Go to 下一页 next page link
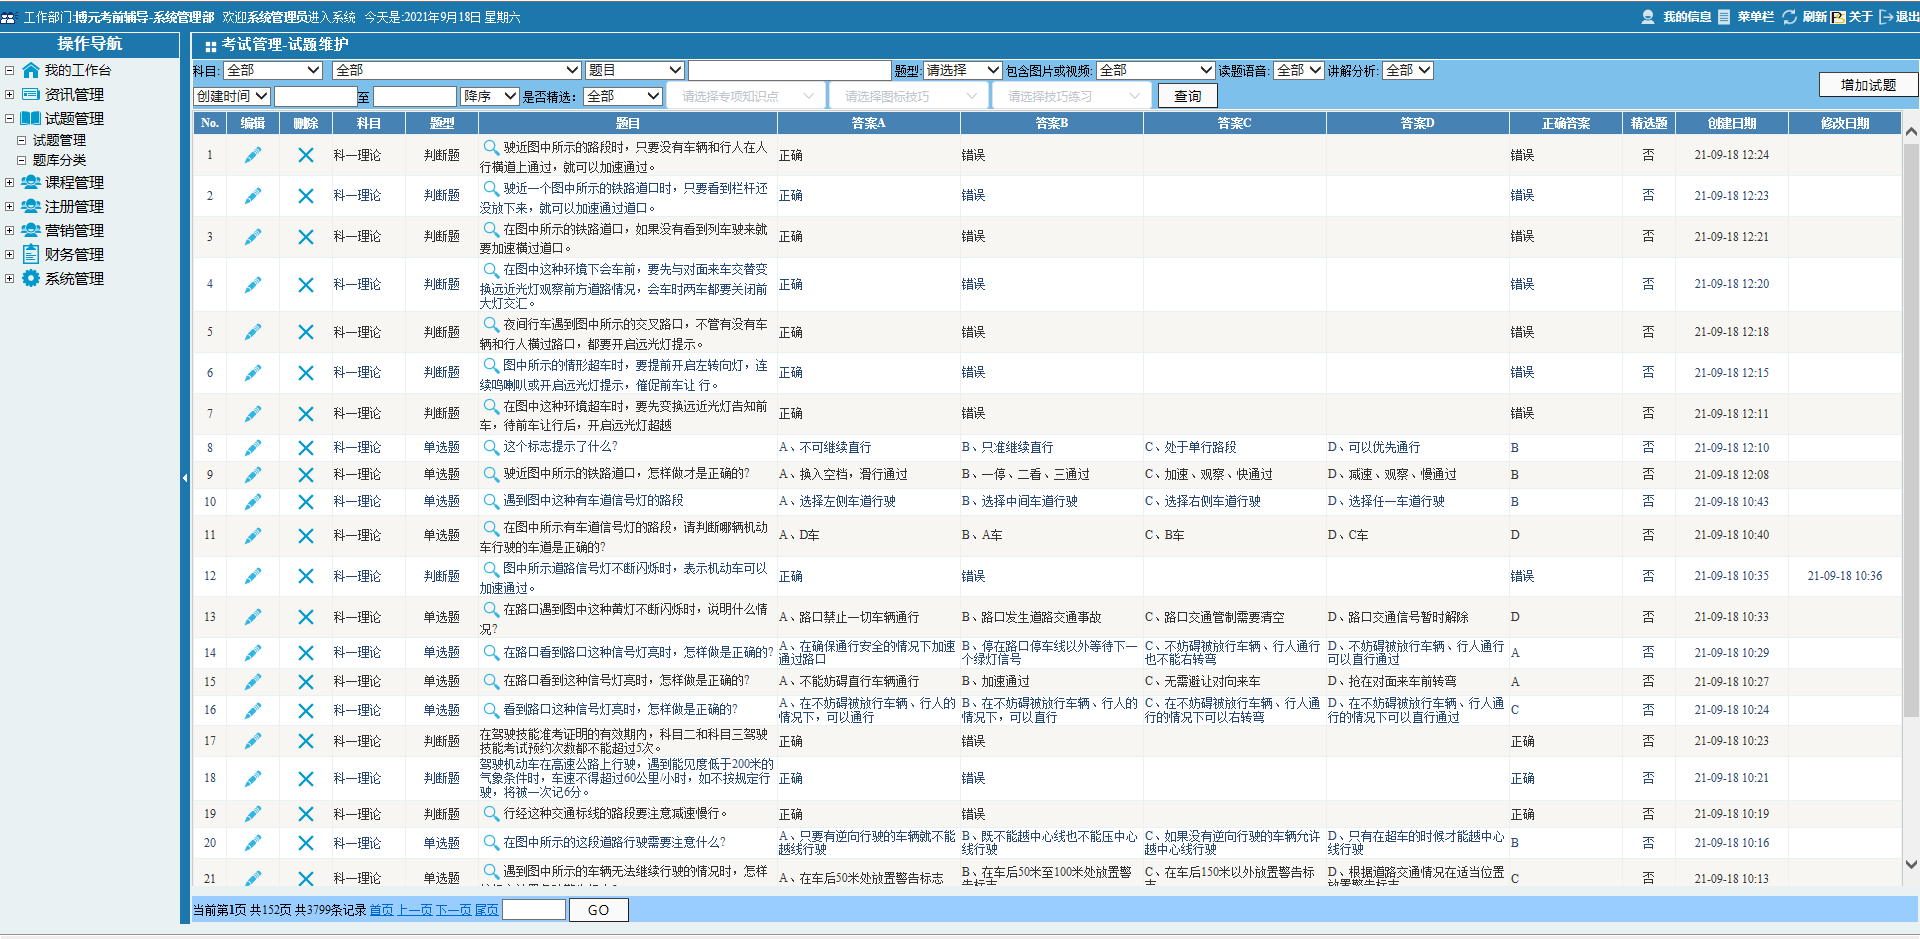The width and height of the screenshot is (1920, 939). coord(454,910)
